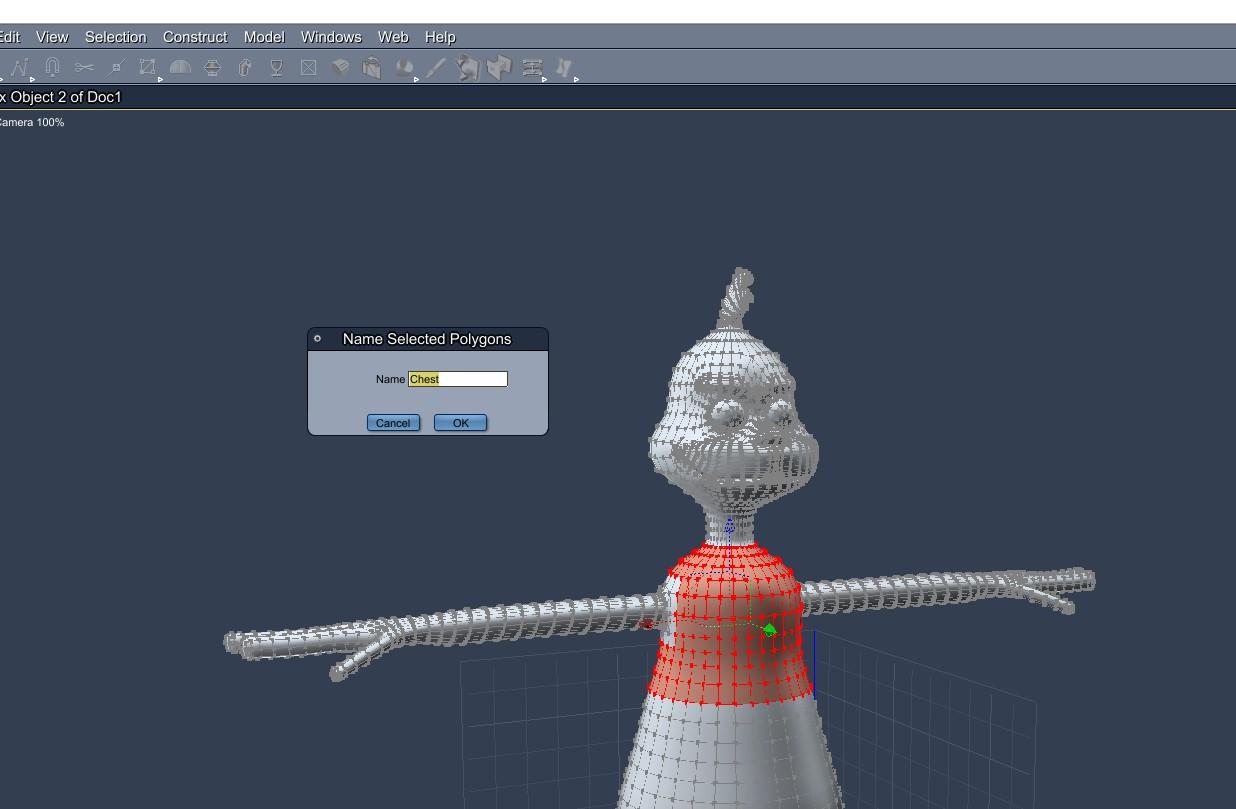This screenshot has width=1236, height=809.
Task: Select the spool-shaped lathe tool icon
Action: 212,67
